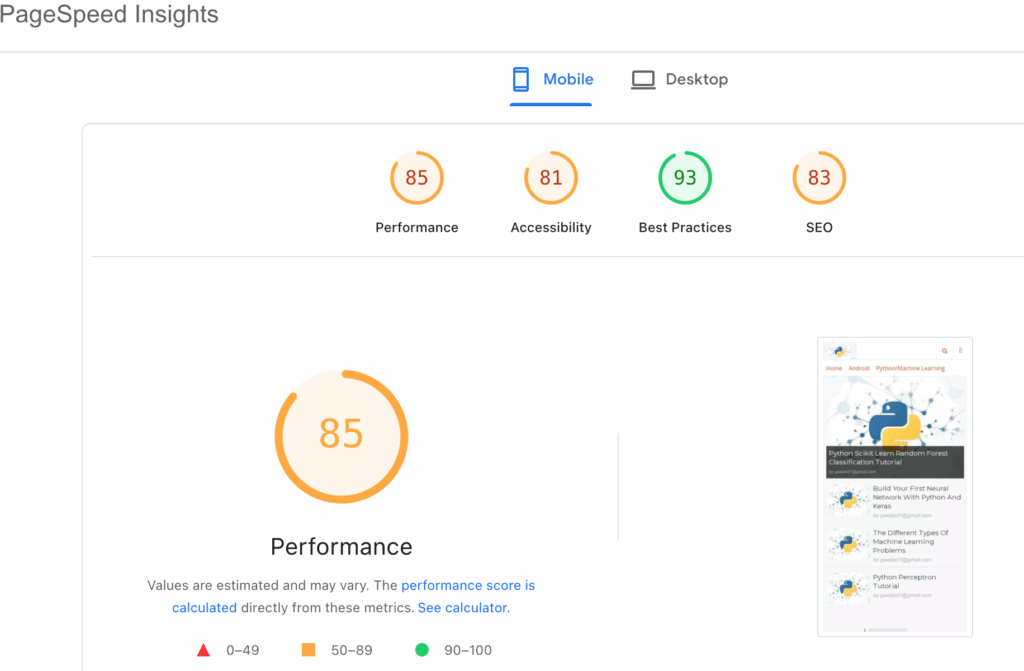Viewport: 1024px width, 671px height.
Task: Click the Desktop laptop icon
Action: [643, 79]
